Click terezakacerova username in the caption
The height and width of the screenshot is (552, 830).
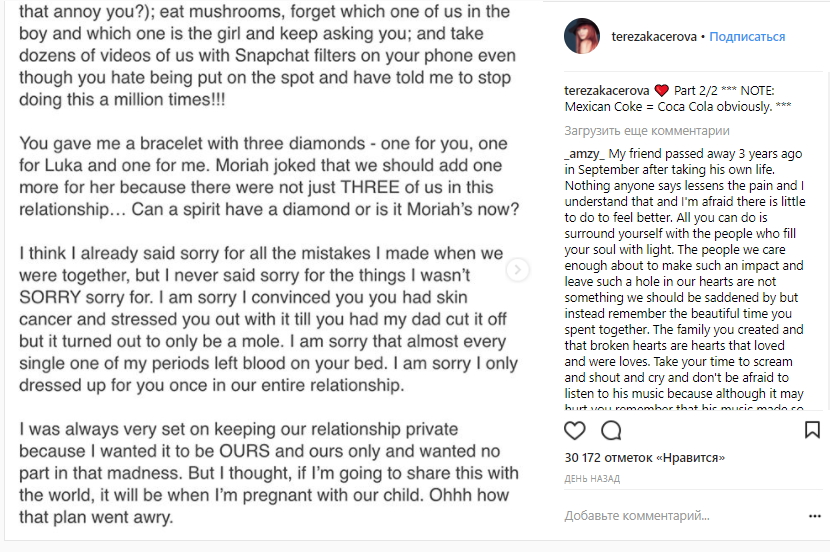(x=607, y=91)
